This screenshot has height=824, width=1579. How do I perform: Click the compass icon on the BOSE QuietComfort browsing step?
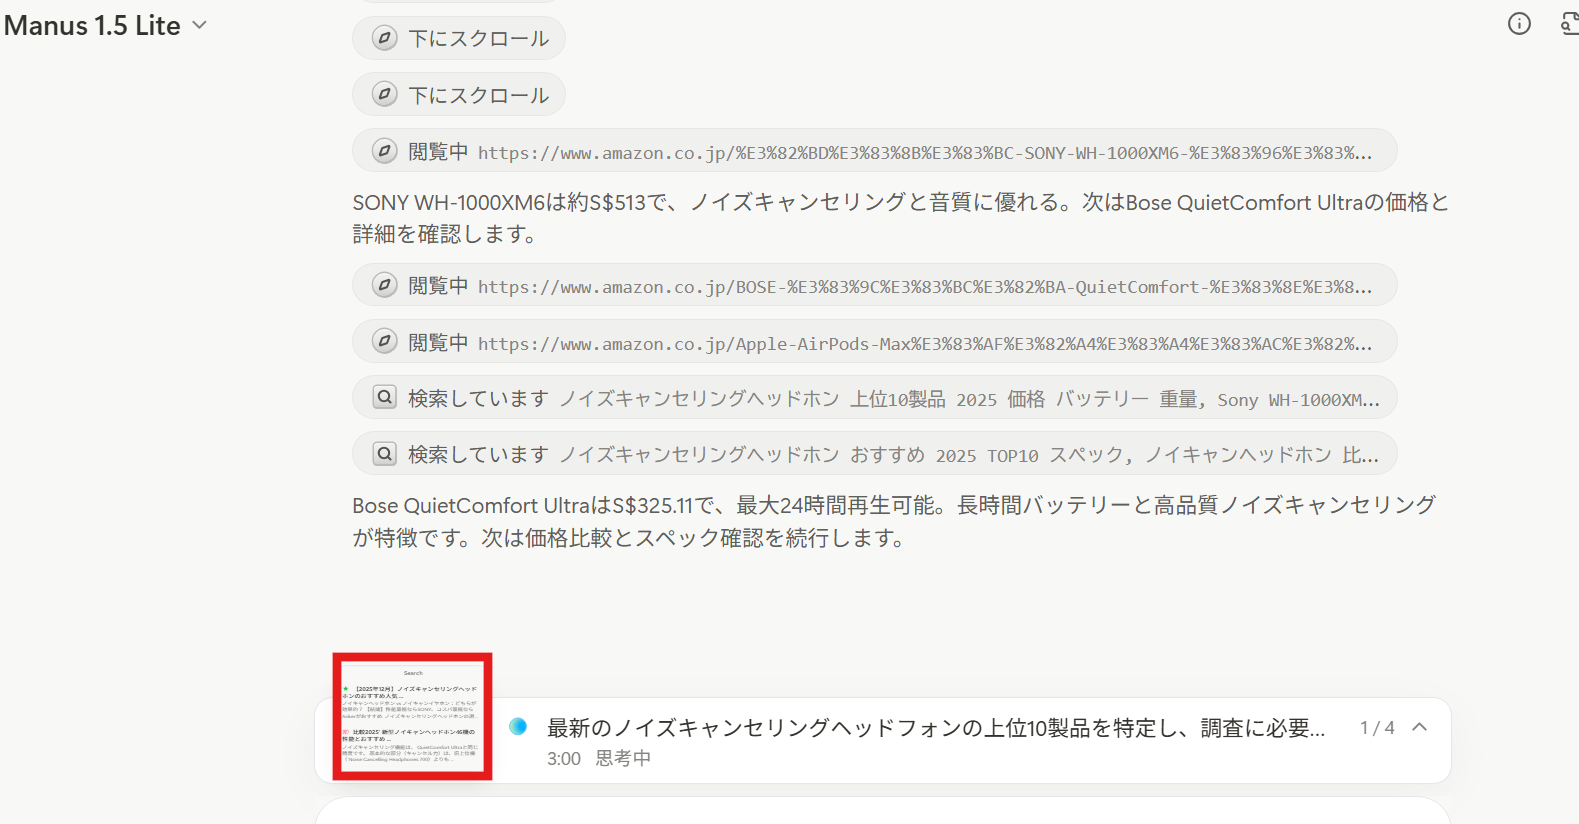[x=385, y=285]
